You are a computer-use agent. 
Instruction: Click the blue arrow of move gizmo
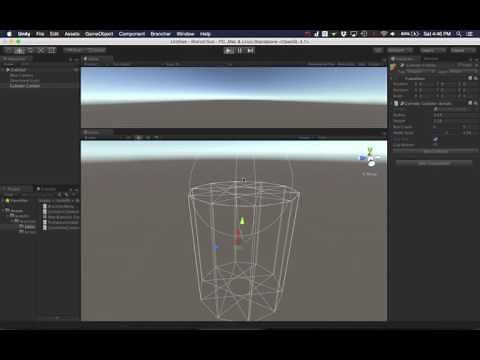tap(215, 248)
